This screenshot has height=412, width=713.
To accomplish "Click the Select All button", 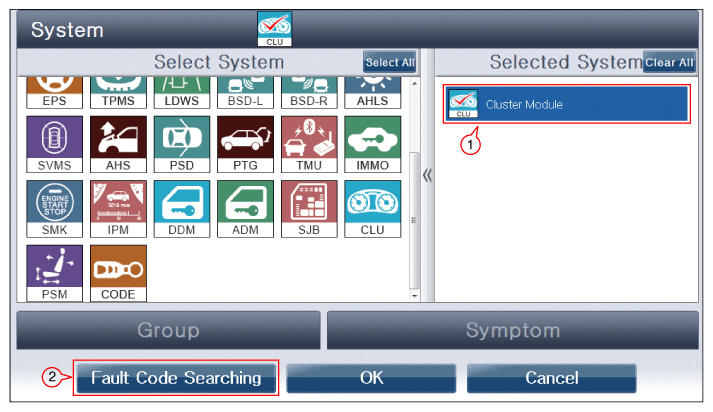I will pyautogui.click(x=390, y=62).
